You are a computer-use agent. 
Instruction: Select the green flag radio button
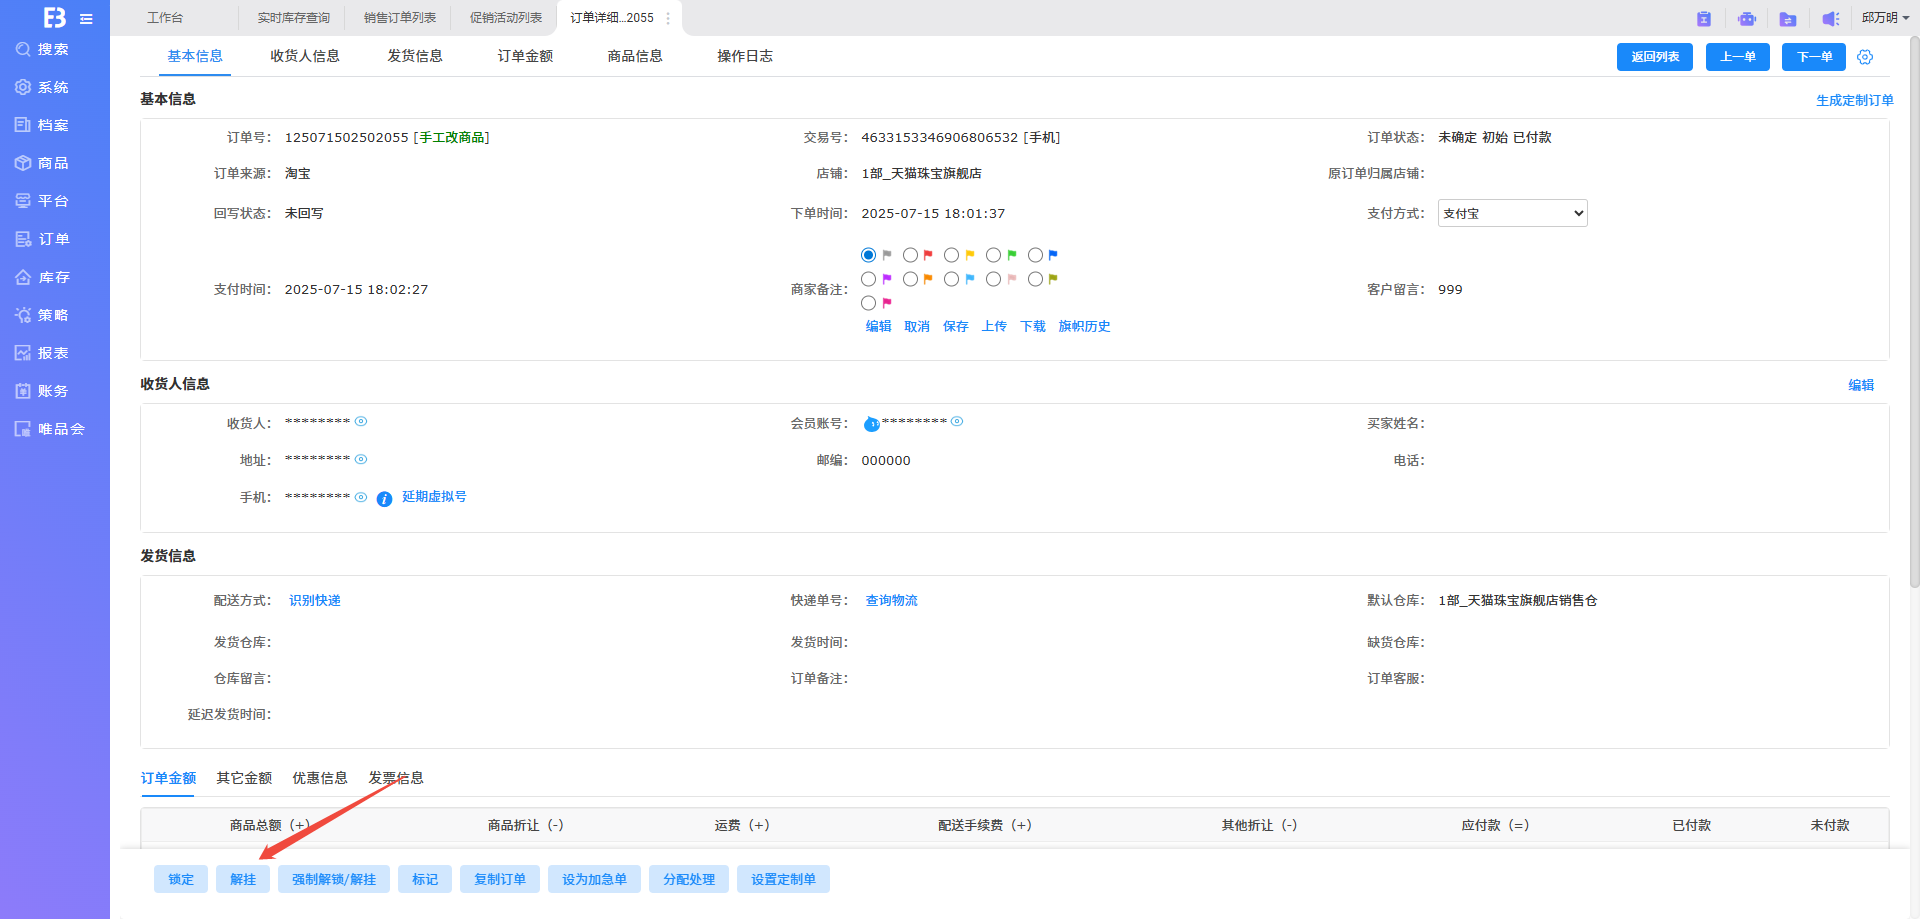(993, 256)
